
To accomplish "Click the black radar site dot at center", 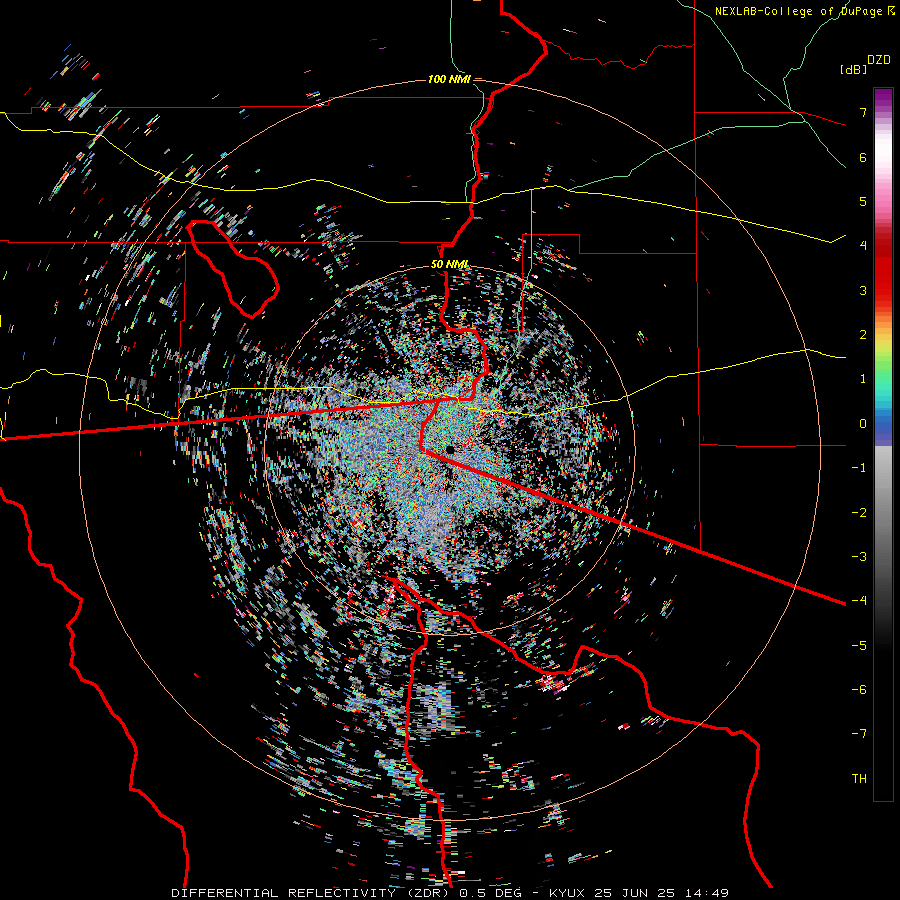I will 450,449.
